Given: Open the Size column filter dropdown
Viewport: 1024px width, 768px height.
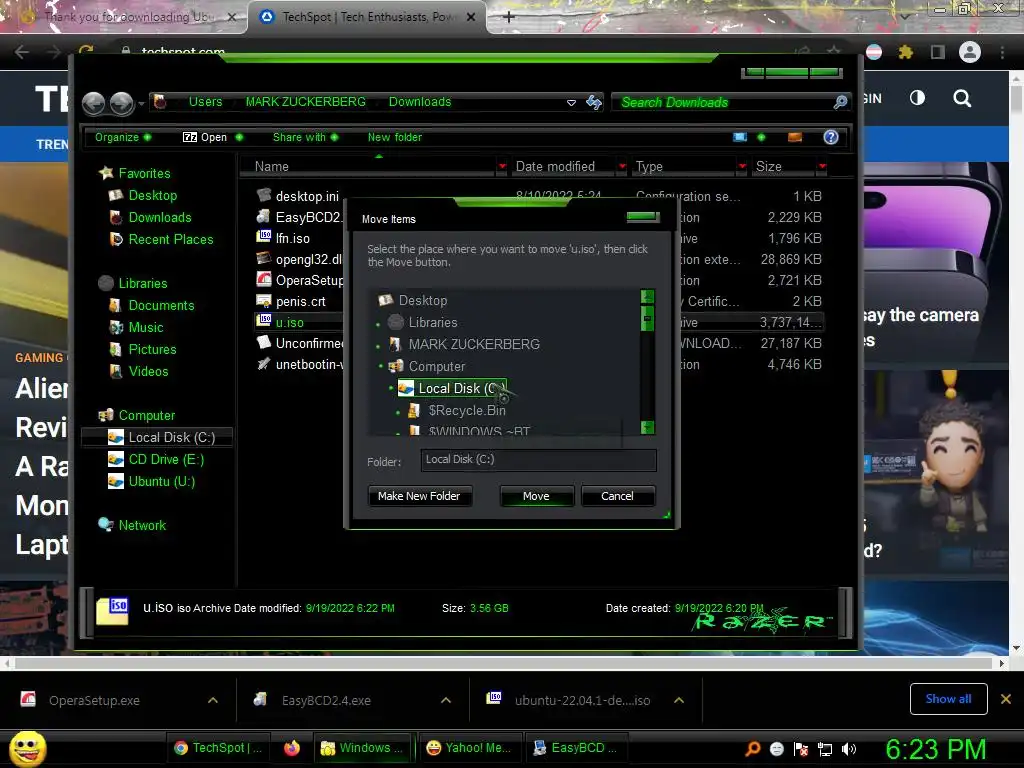Looking at the screenshot, I should point(822,167).
